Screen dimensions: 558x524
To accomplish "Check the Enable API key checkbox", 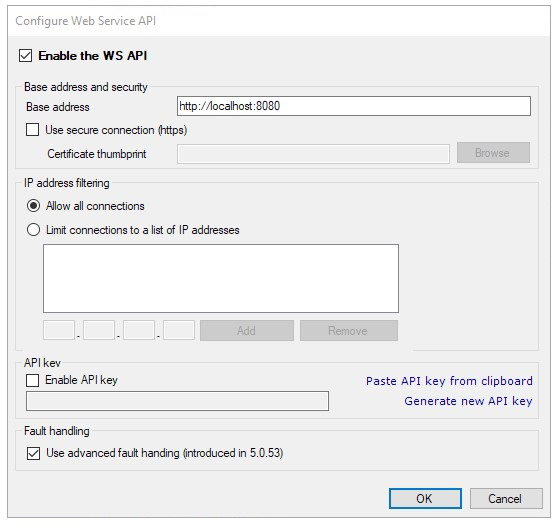I will (x=32, y=380).
